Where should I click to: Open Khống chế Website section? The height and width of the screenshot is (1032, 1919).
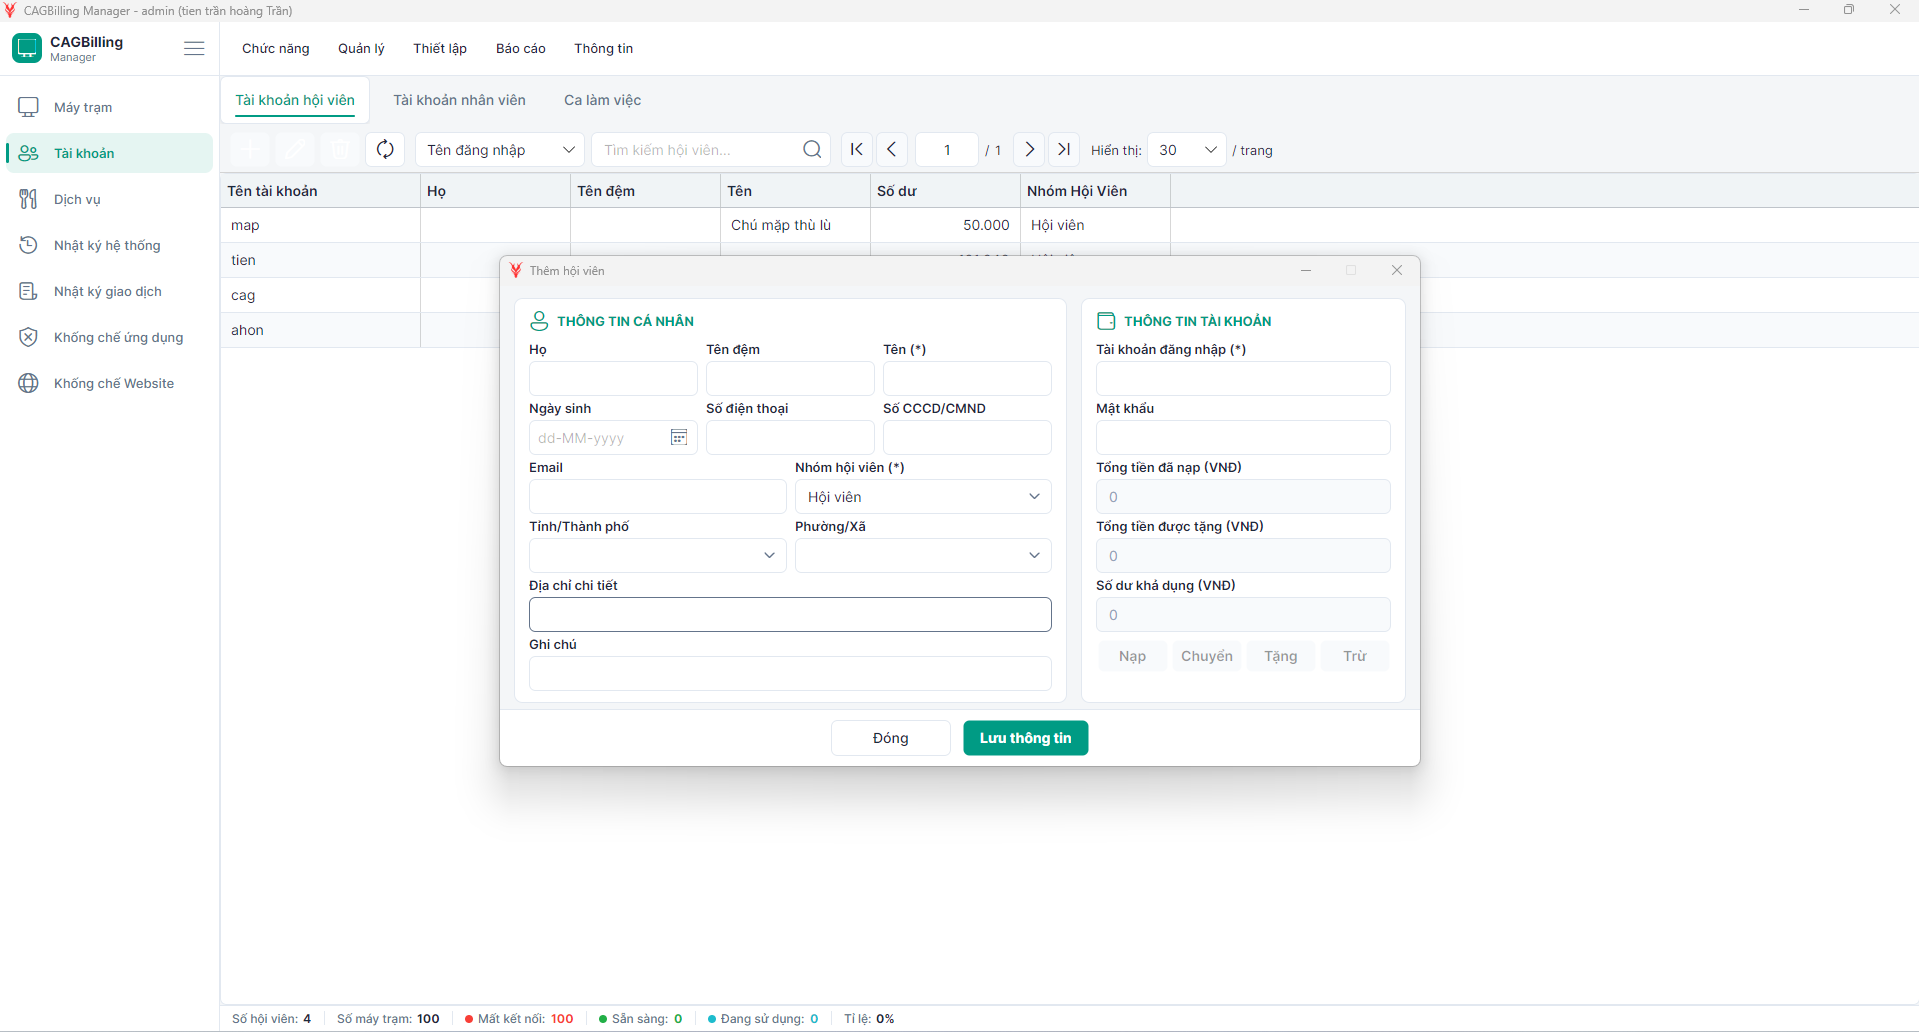pyautogui.click(x=108, y=383)
